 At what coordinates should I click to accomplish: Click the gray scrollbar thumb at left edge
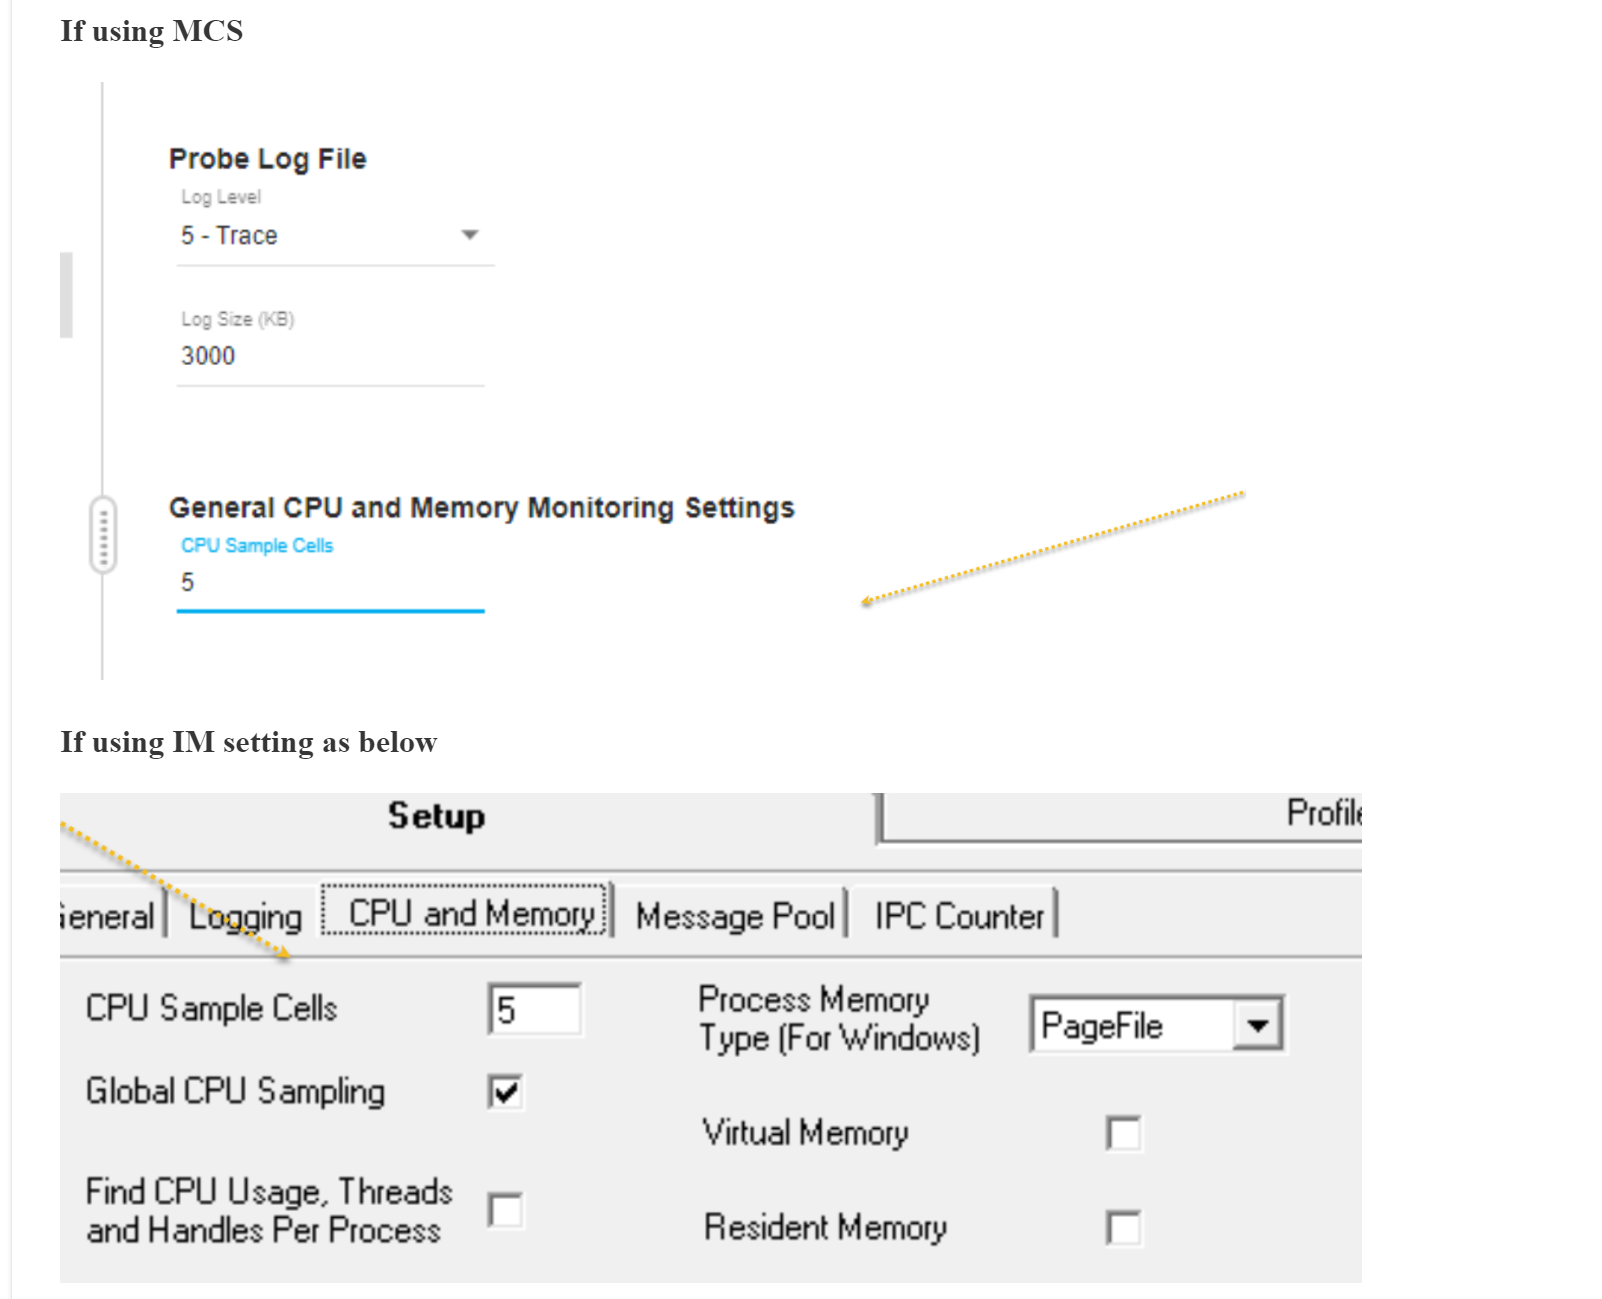tap(66, 295)
